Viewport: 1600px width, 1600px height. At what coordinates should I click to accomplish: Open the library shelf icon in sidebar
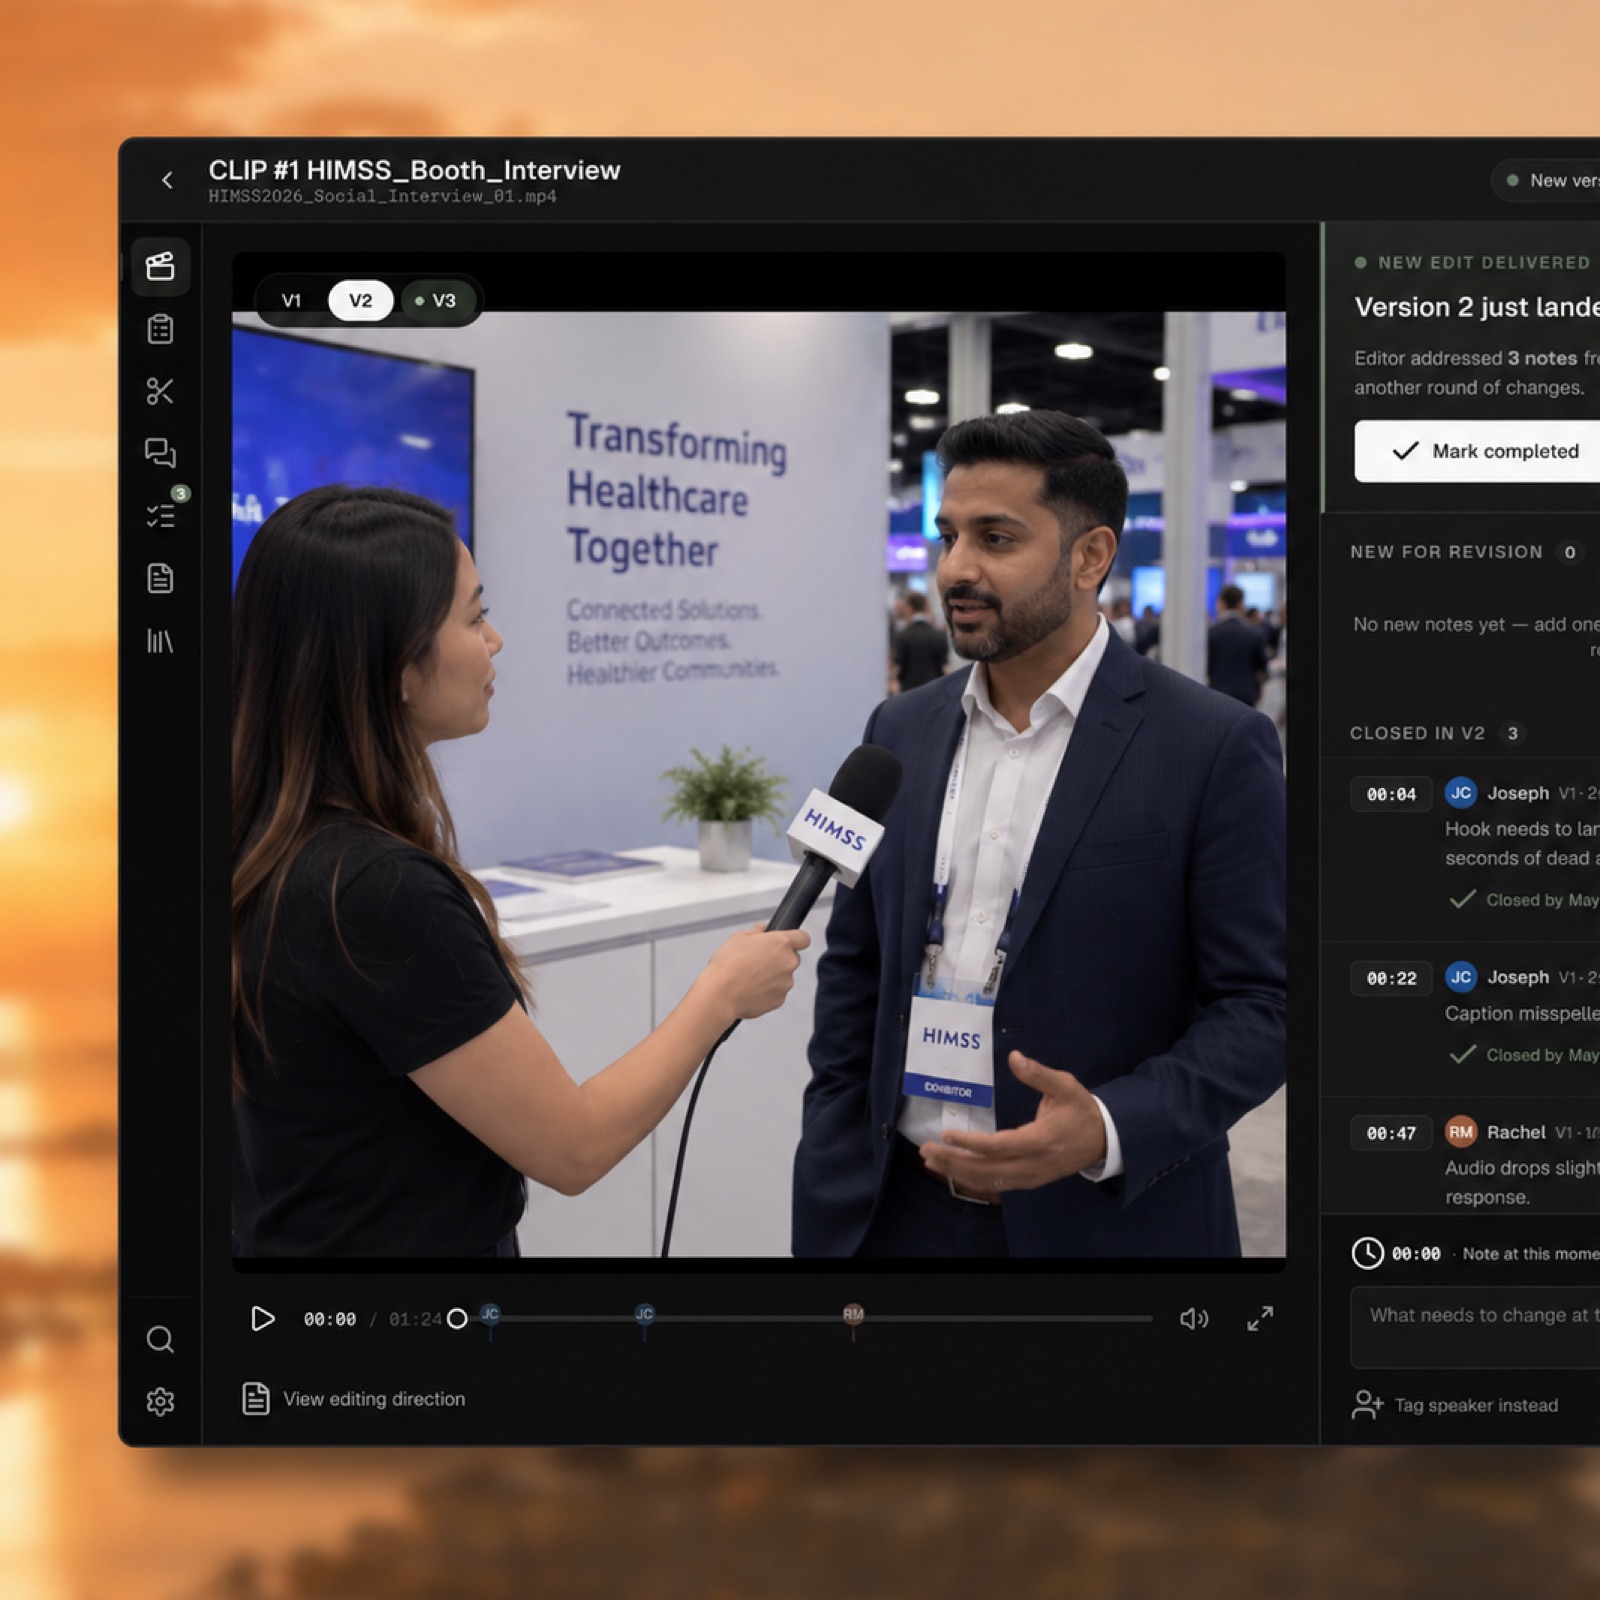[x=160, y=641]
